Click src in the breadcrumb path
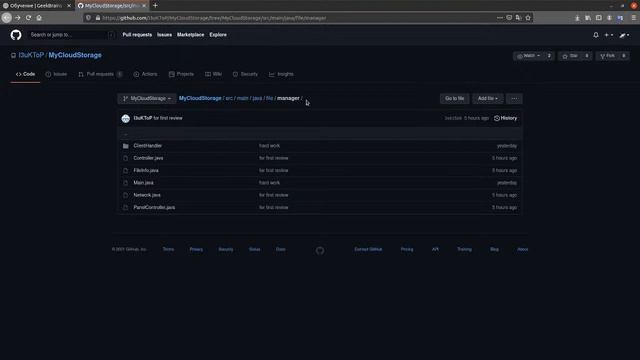Screen dimensions: 640x360 [229, 98]
